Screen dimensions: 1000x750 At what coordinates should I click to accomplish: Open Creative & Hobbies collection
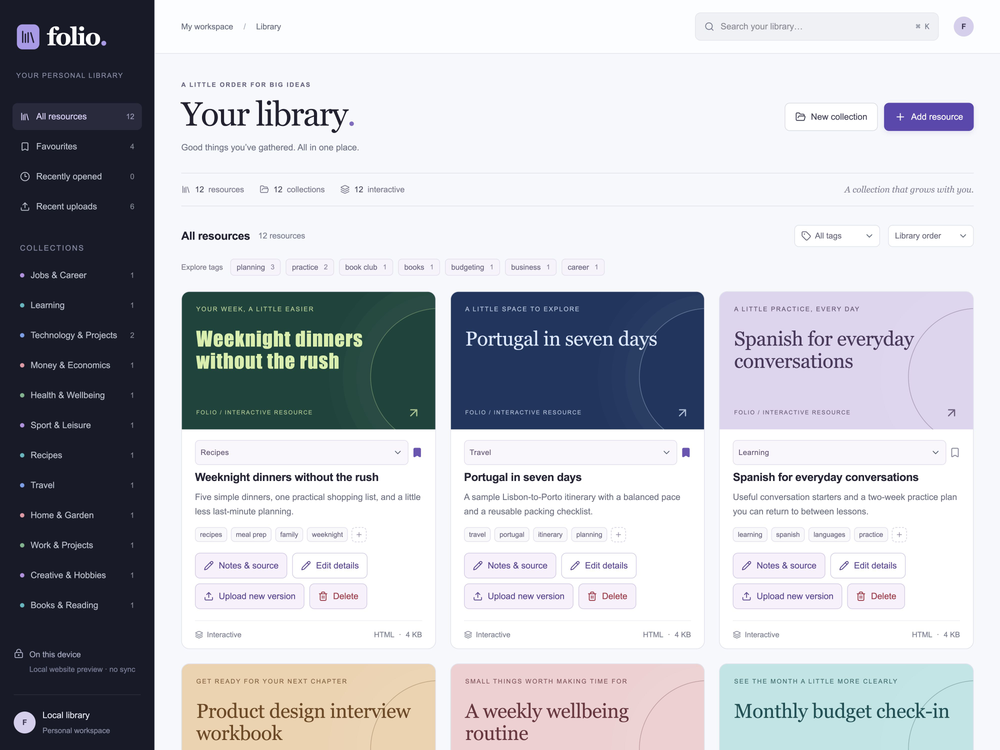coord(77,575)
